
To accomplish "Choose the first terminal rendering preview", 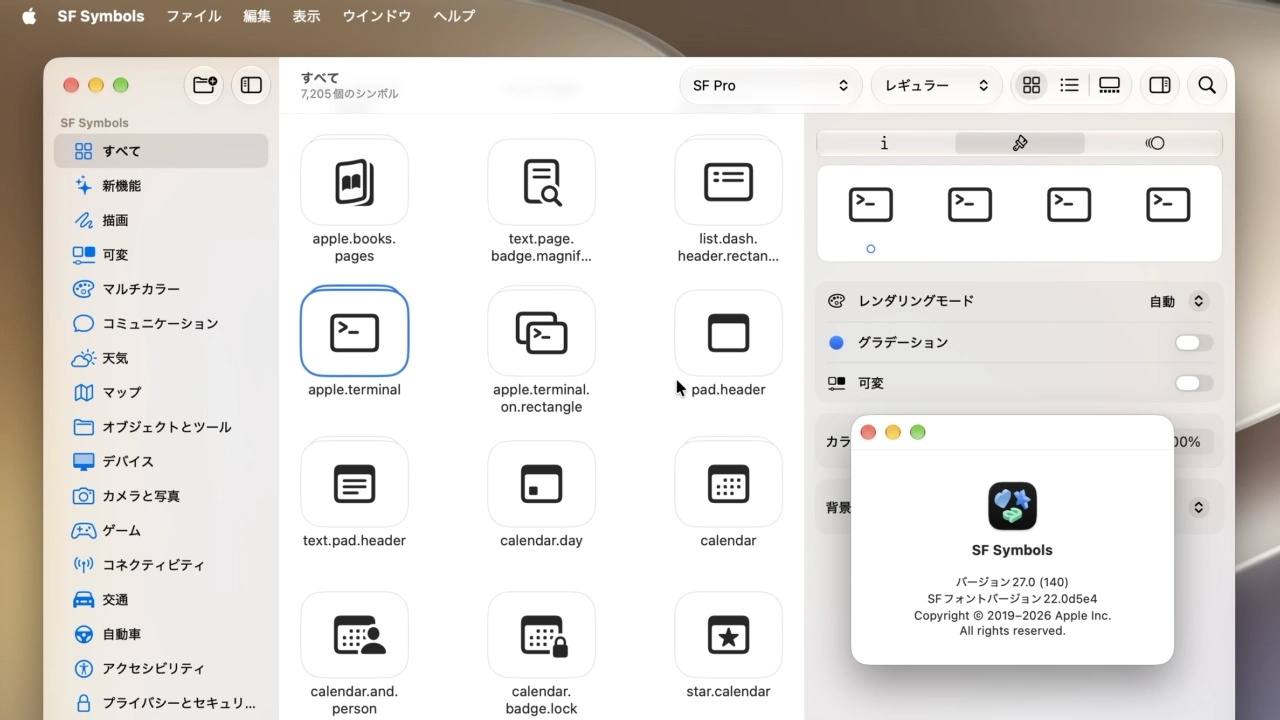I will tap(870, 204).
